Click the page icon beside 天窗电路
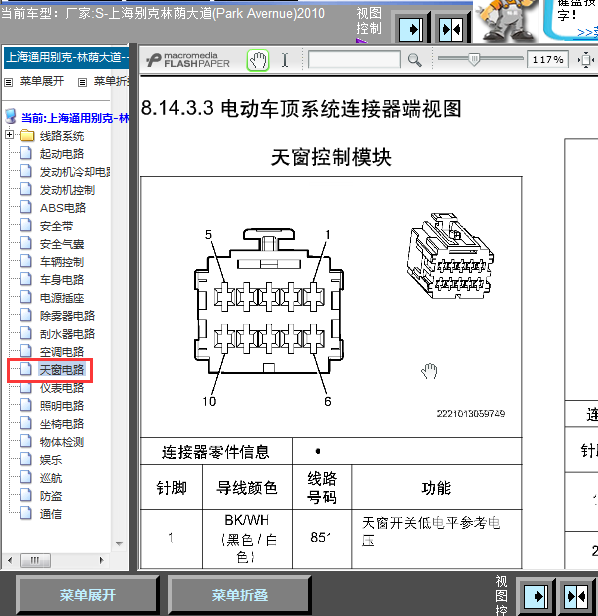The height and width of the screenshot is (616, 598). click(26, 369)
